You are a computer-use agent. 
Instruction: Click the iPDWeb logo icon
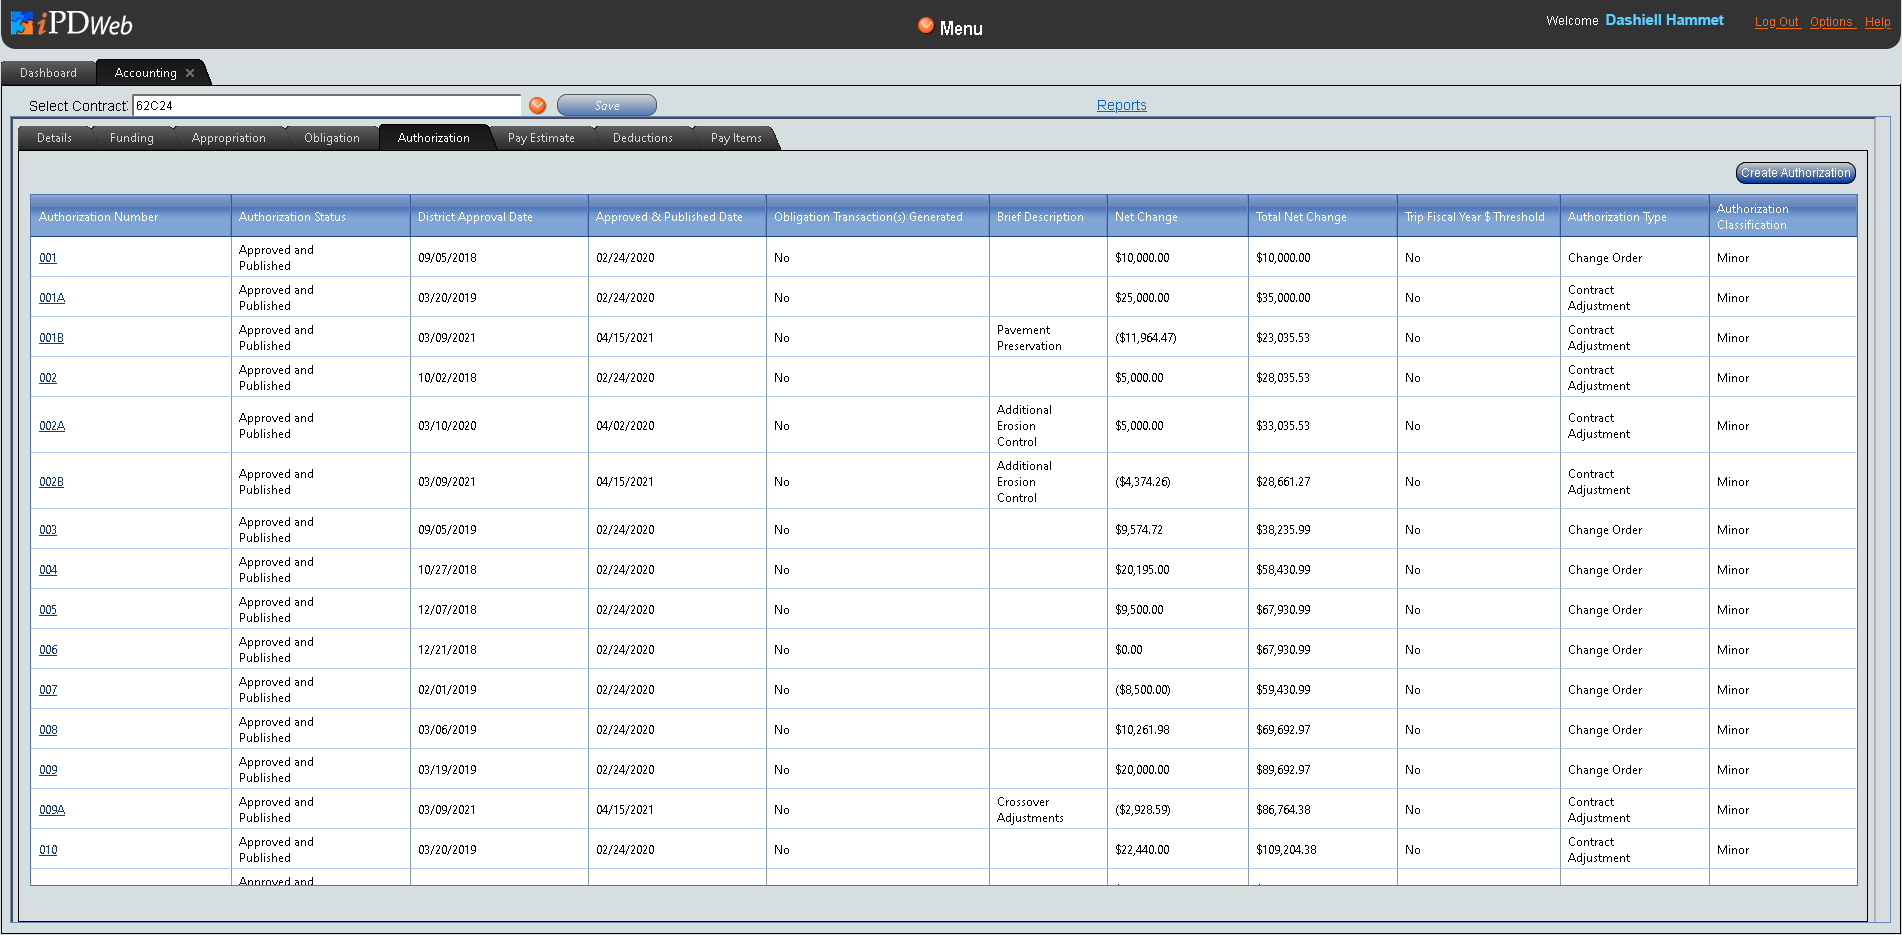point(22,23)
